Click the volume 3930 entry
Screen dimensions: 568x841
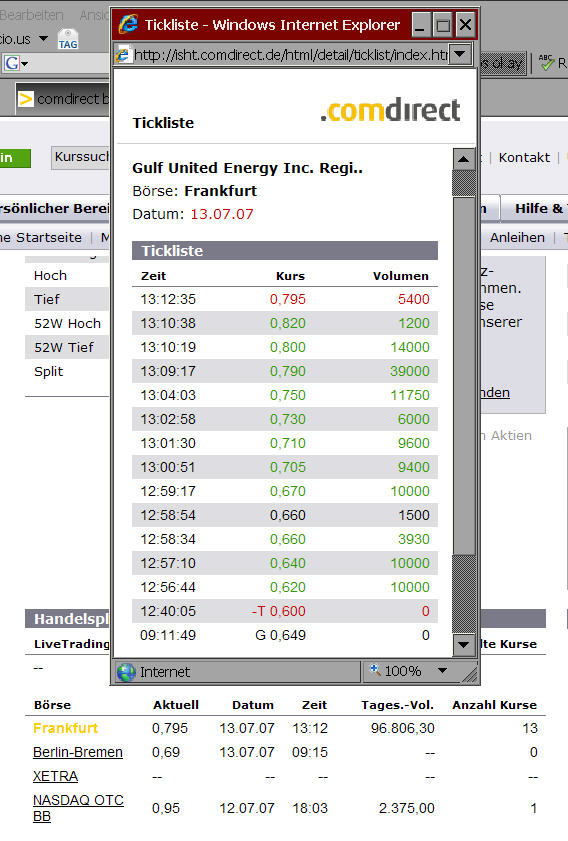[x=414, y=539]
